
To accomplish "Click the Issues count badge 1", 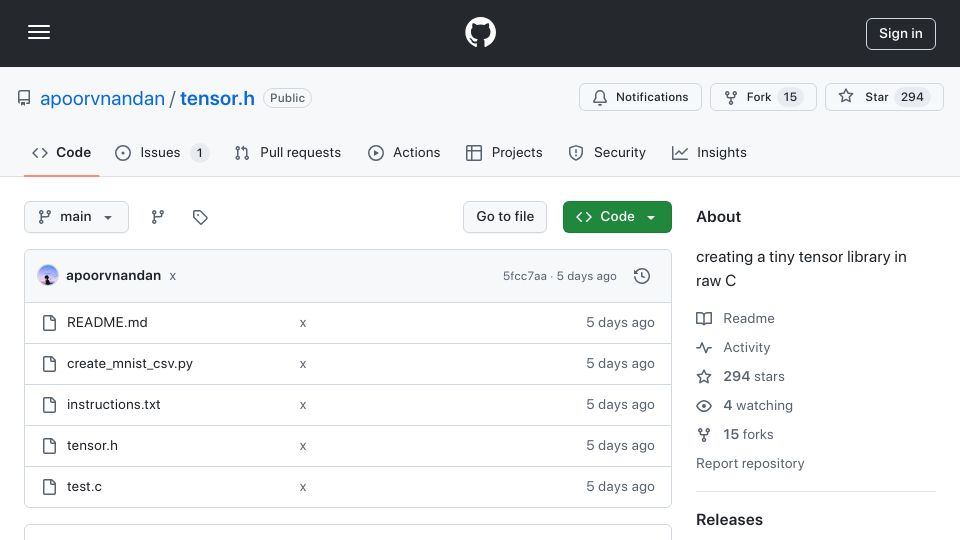I will [199, 152].
